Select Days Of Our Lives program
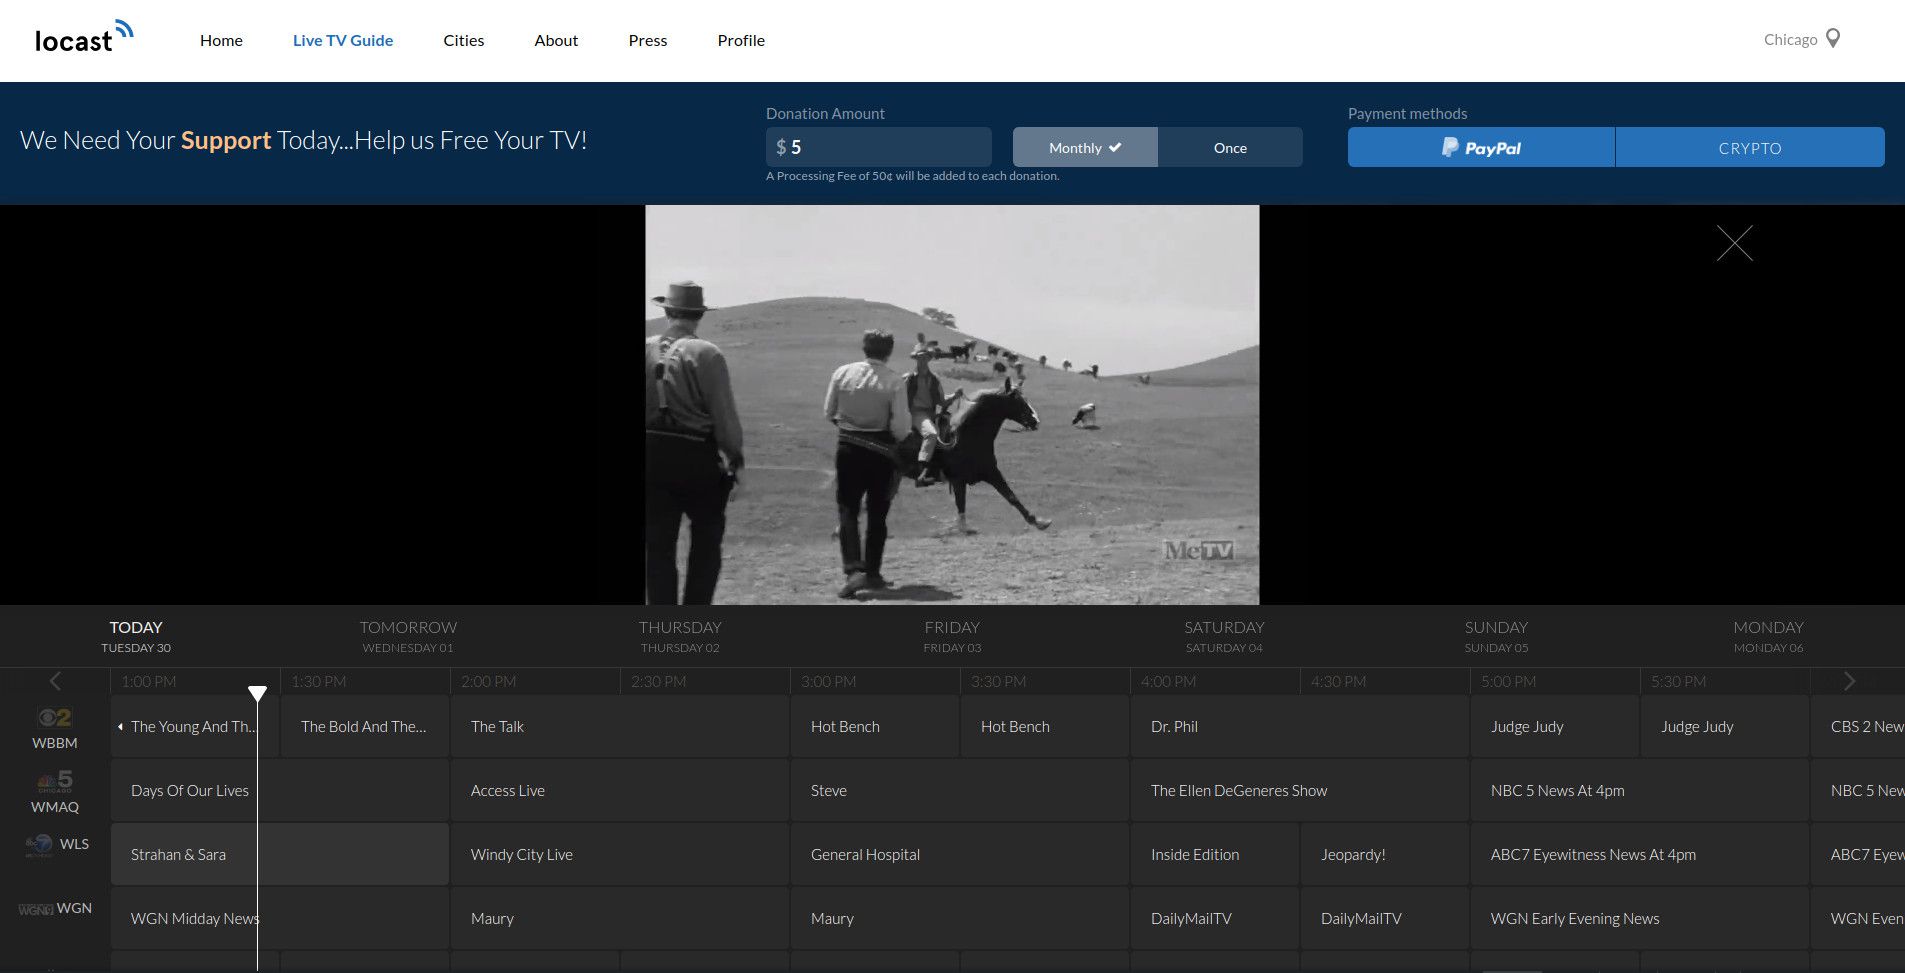 280,790
